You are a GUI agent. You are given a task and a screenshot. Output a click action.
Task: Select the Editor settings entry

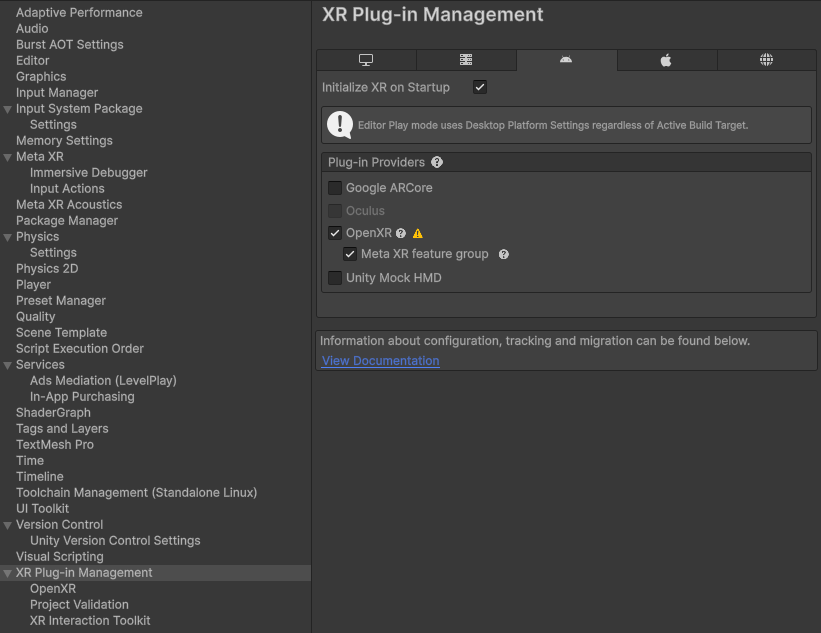click(x=32, y=61)
